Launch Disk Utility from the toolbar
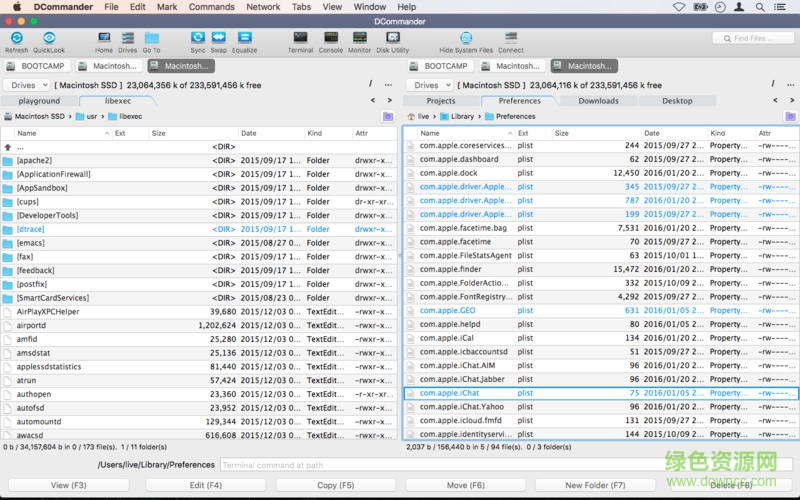Viewport: 800px width, 500px height. (x=392, y=40)
